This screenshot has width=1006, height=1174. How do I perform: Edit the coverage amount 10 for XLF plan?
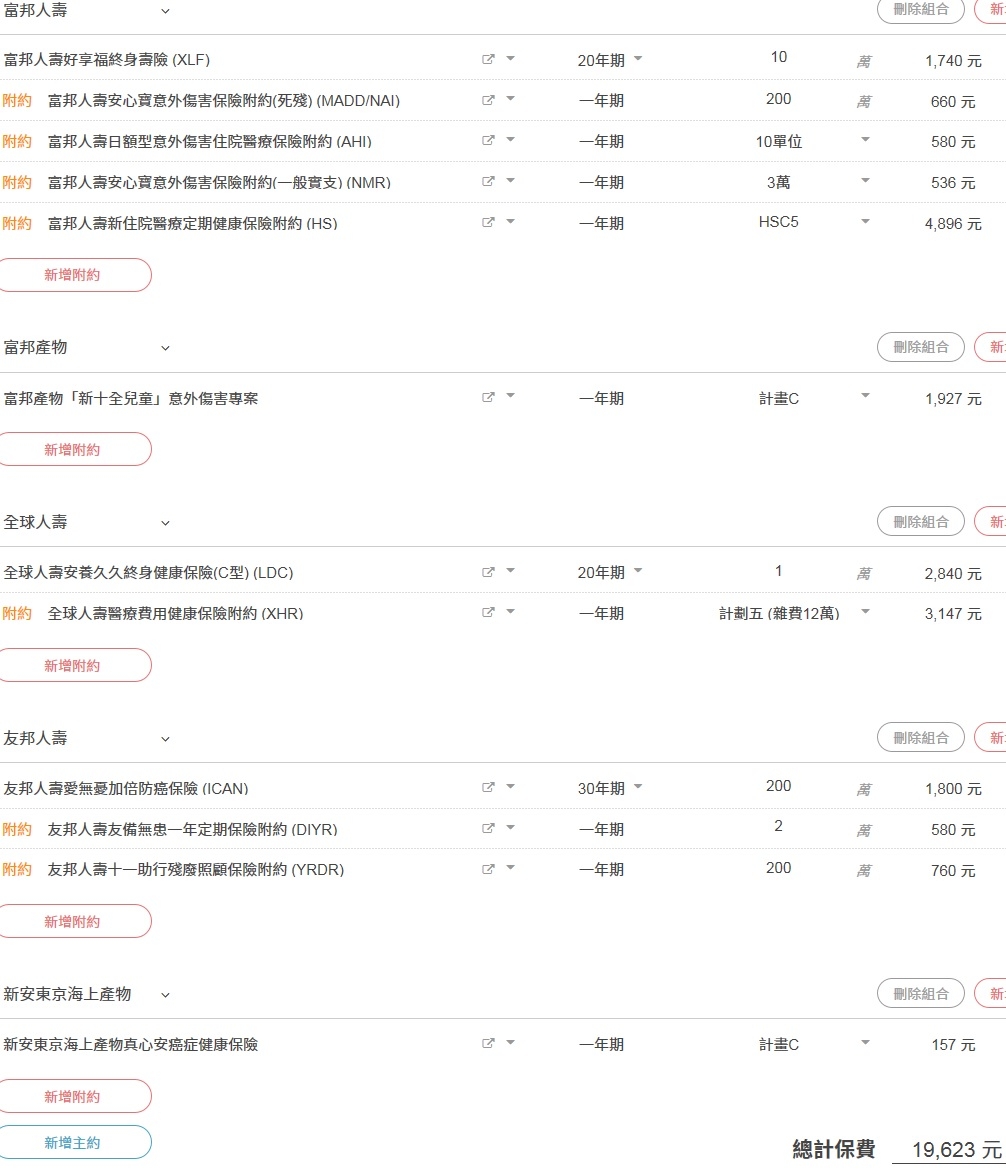click(778, 58)
